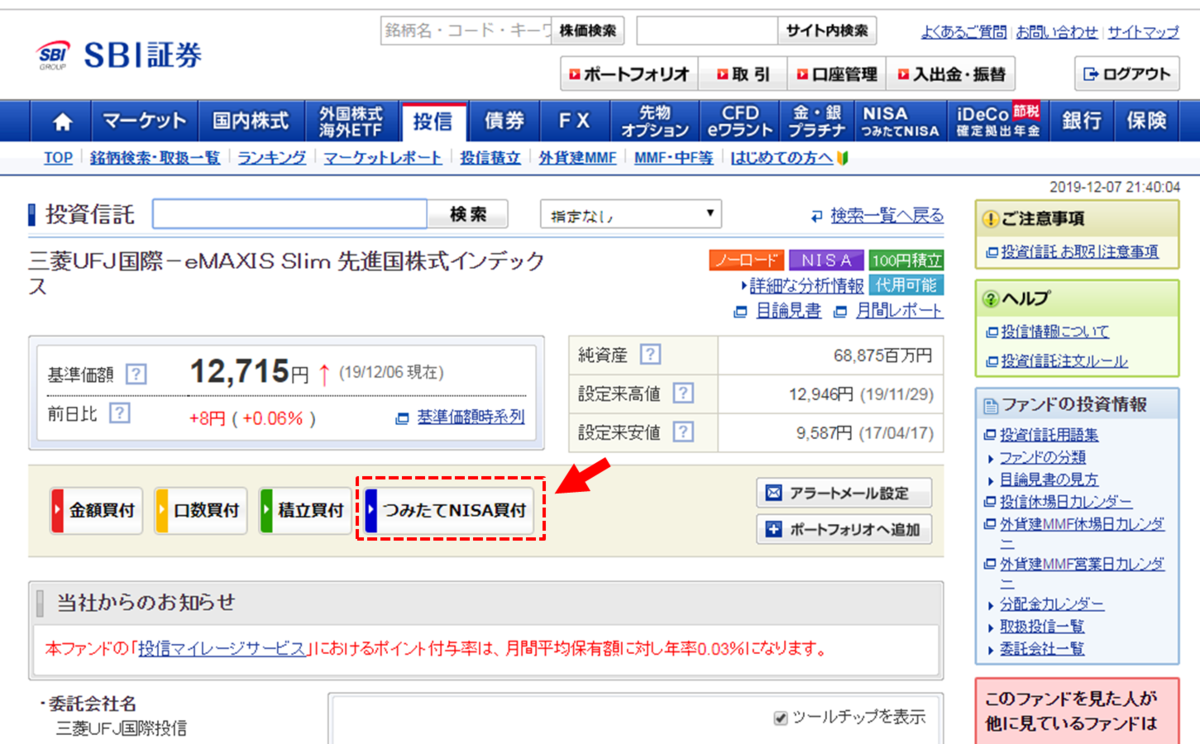
Task: Open the 先物オプション tab
Action: pos(655,122)
